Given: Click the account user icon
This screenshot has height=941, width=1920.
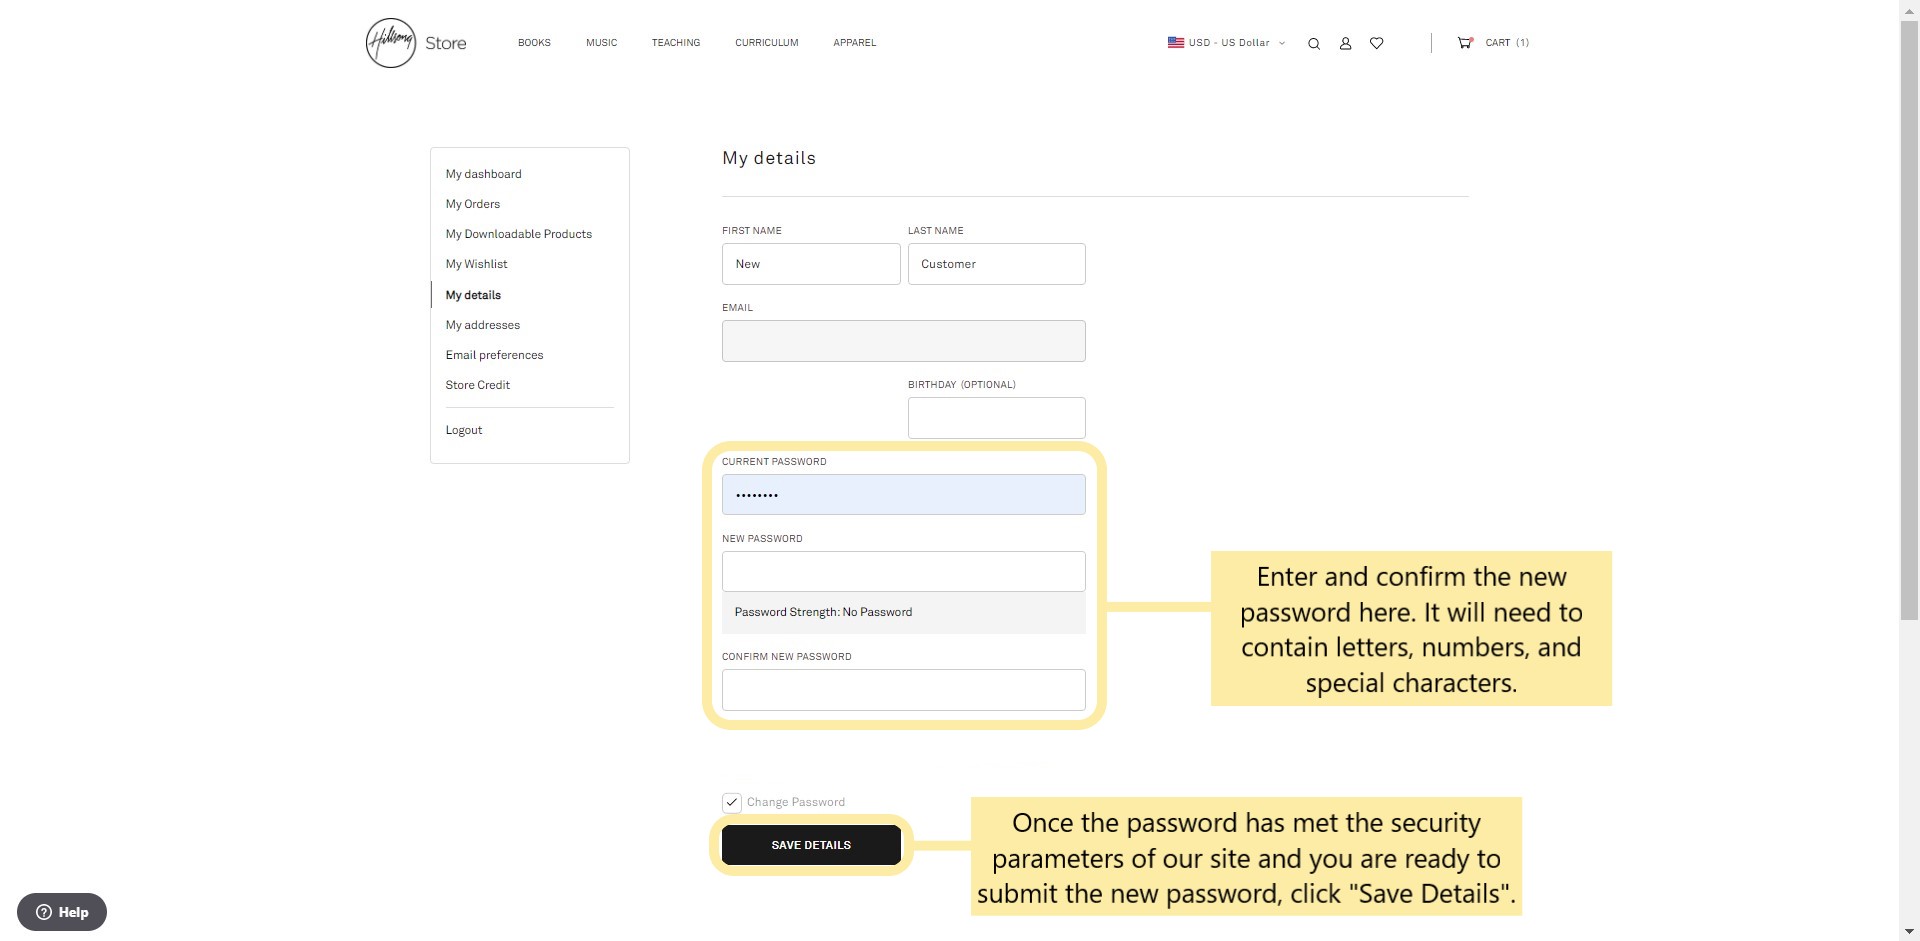Looking at the screenshot, I should 1345,44.
